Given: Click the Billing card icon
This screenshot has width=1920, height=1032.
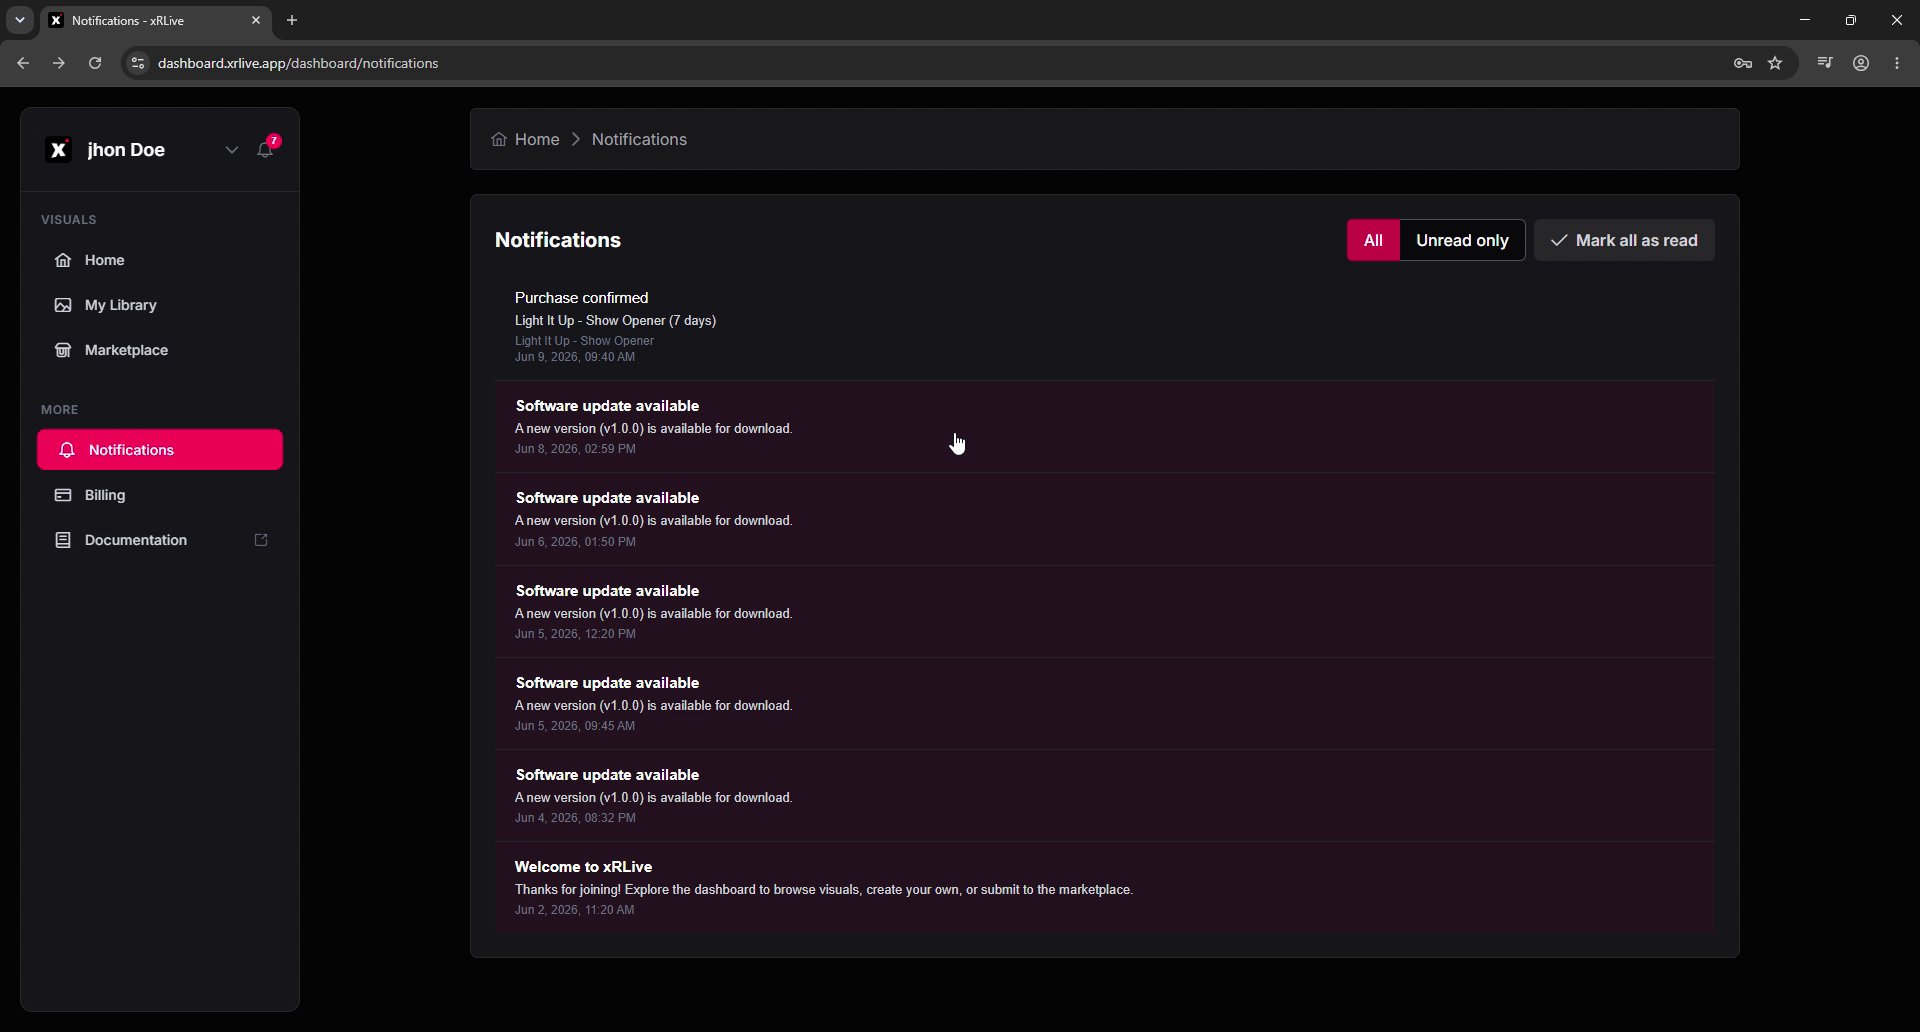Looking at the screenshot, I should [63, 495].
